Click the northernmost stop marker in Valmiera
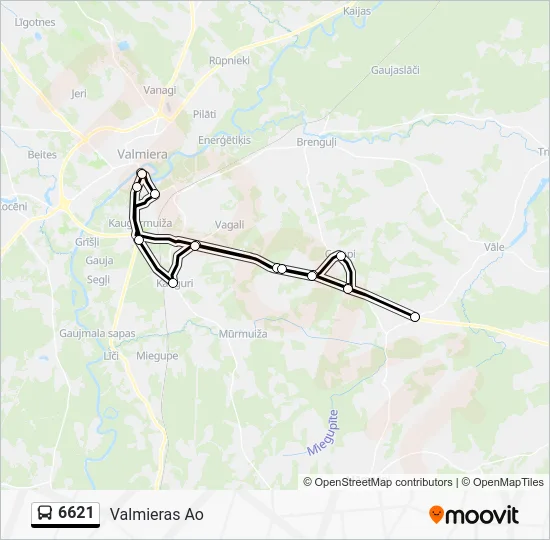The height and width of the screenshot is (540, 550). pyautogui.click(x=141, y=174)
